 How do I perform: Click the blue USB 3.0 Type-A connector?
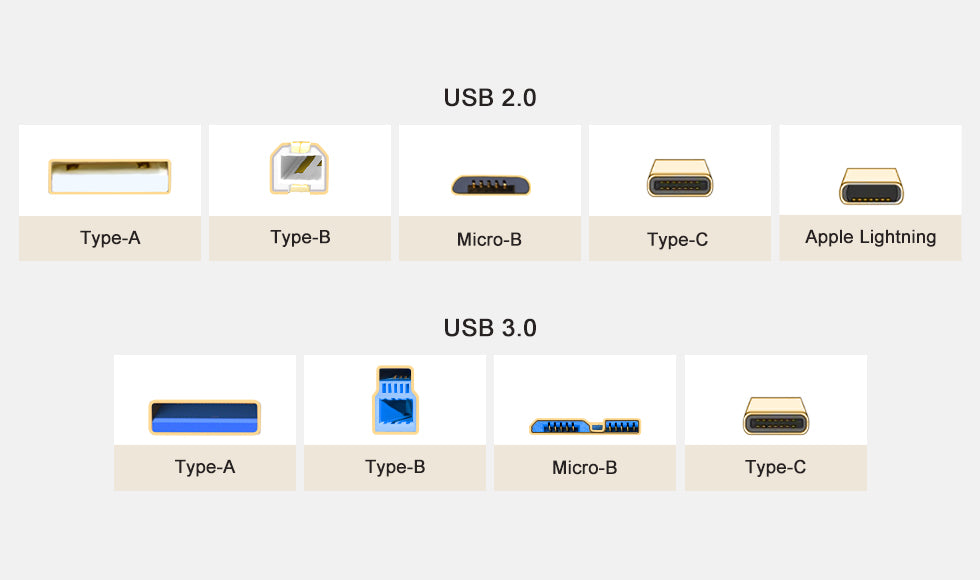204,417
